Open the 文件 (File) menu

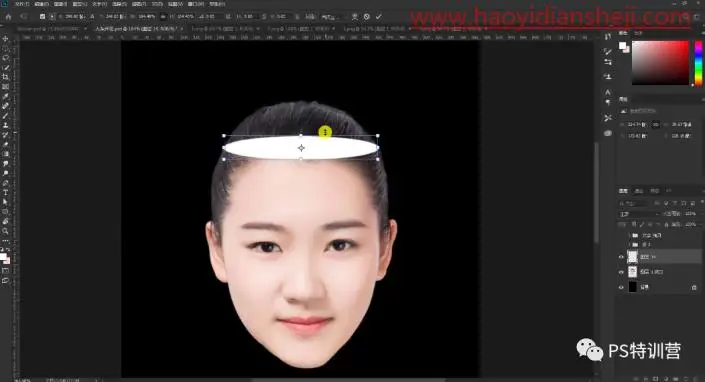tap(21, 4)
